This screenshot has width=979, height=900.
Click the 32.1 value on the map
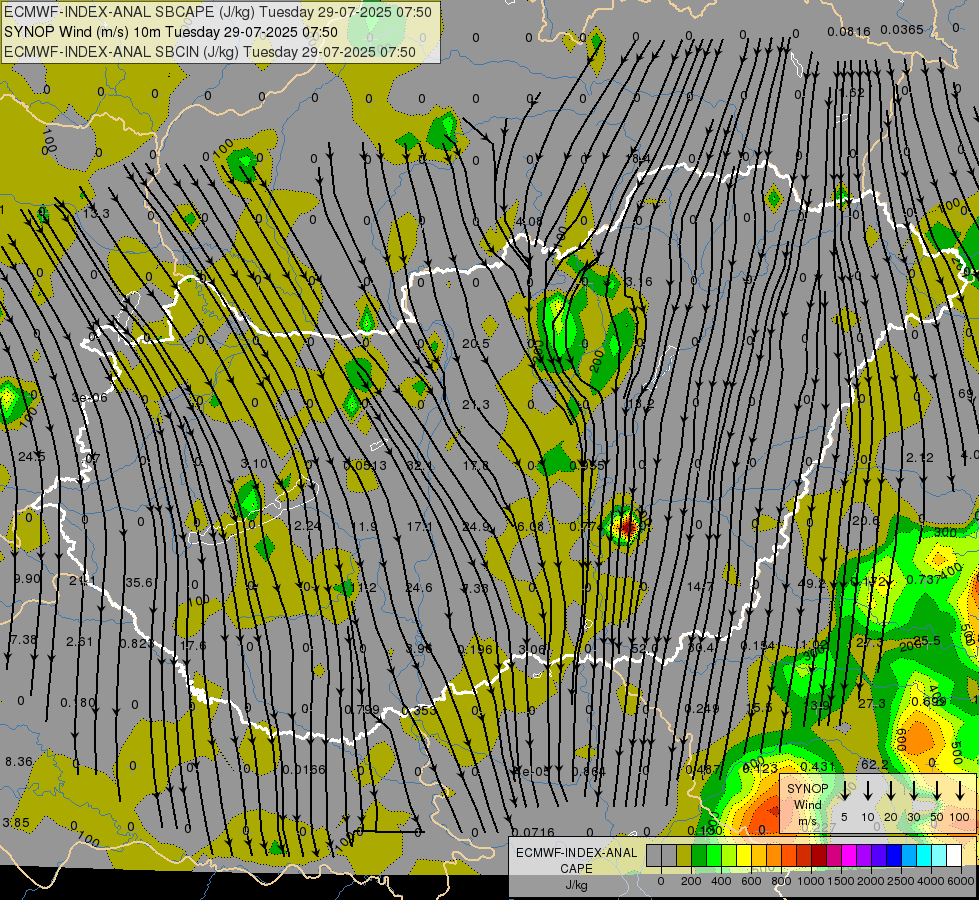coord(420,466)
